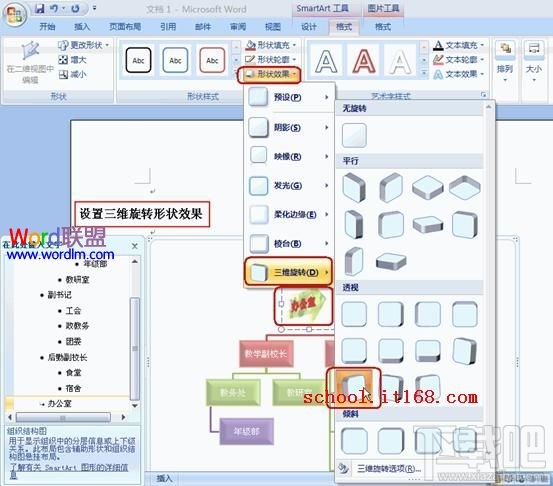Undo last action in Quick Access toolbar
The image size is (553, 486).
pos(54,8)
